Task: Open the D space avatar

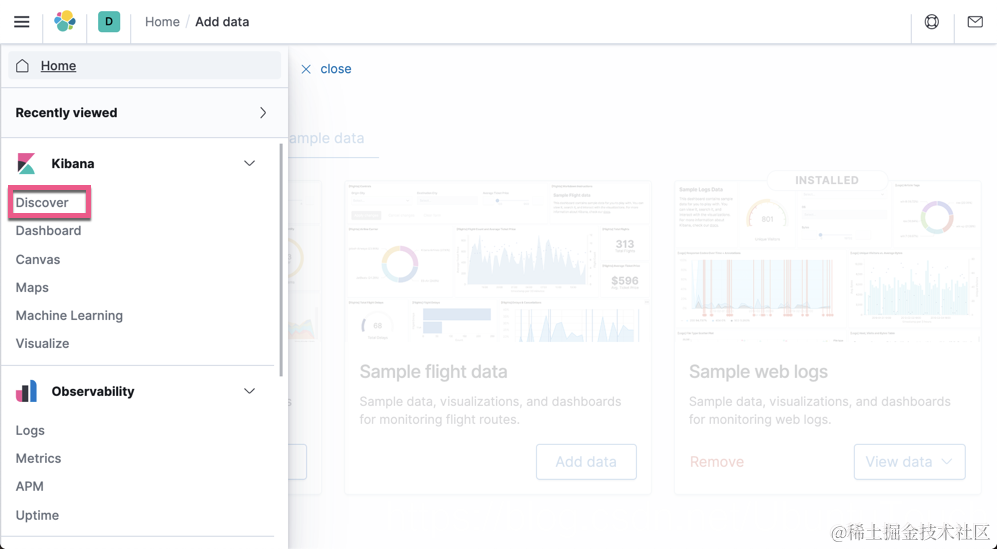Action: (x=109, y=22)
